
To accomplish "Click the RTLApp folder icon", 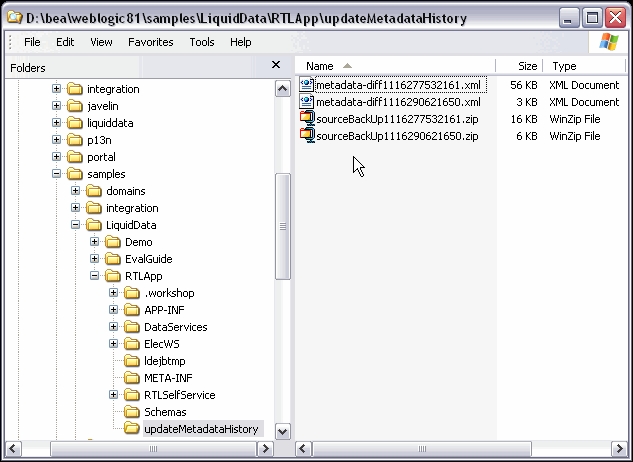I will pyautogui.click(x=113, y=276).
